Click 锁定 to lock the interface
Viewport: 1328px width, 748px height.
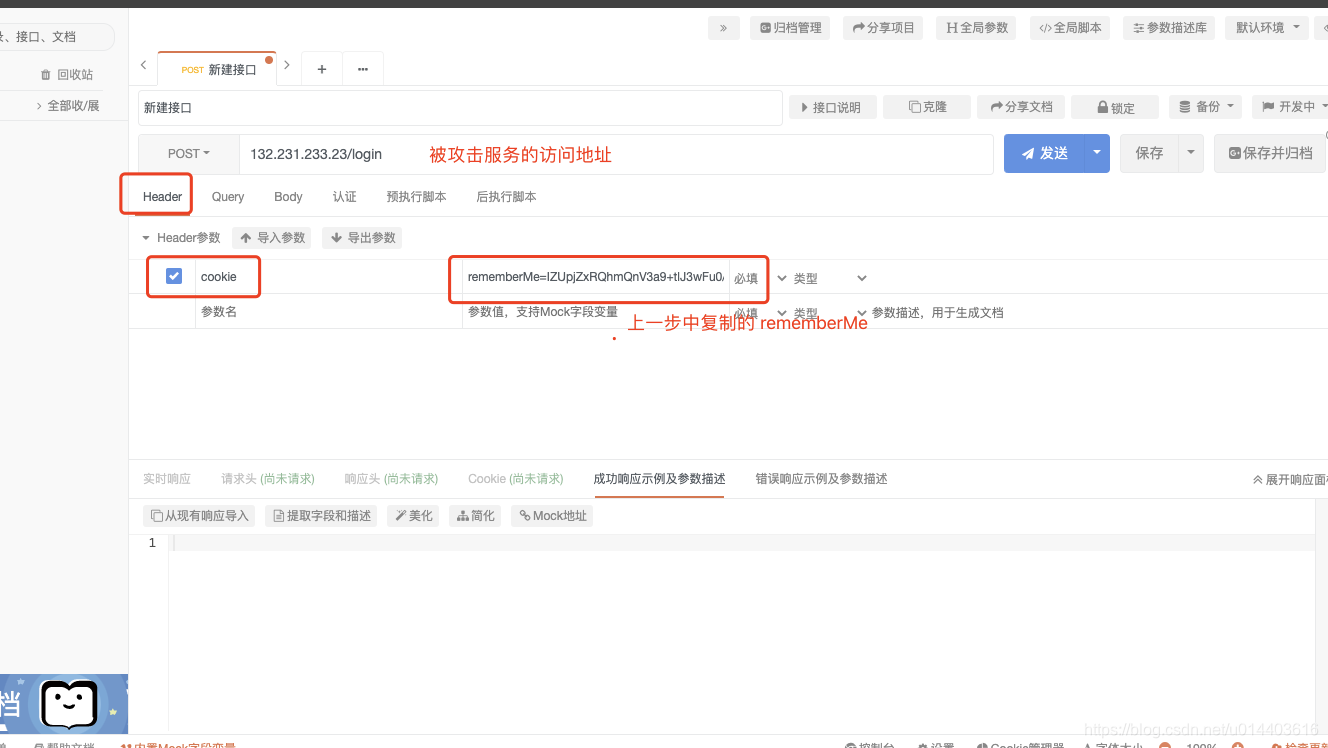1114,106
